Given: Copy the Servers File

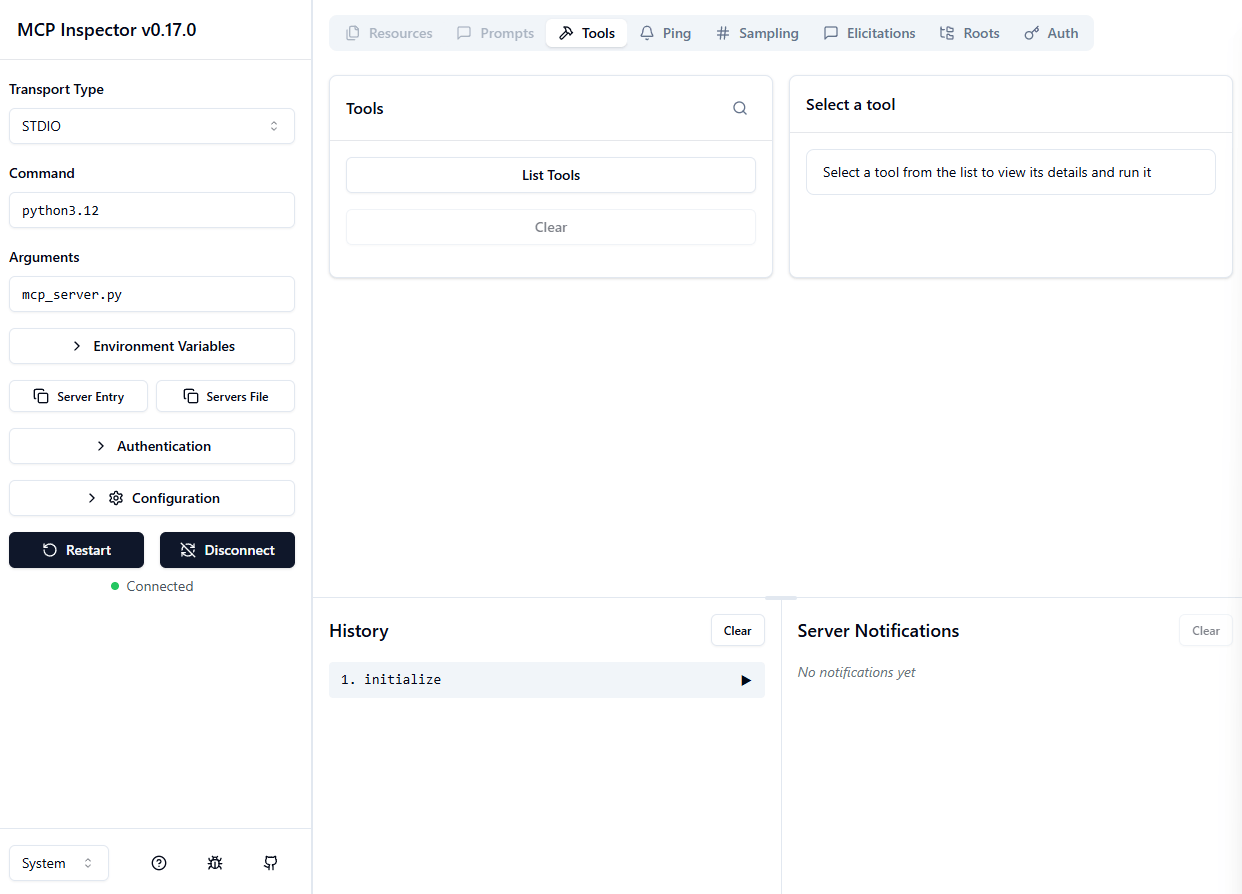Looking at the screenshot, I should tap(226, 396).
